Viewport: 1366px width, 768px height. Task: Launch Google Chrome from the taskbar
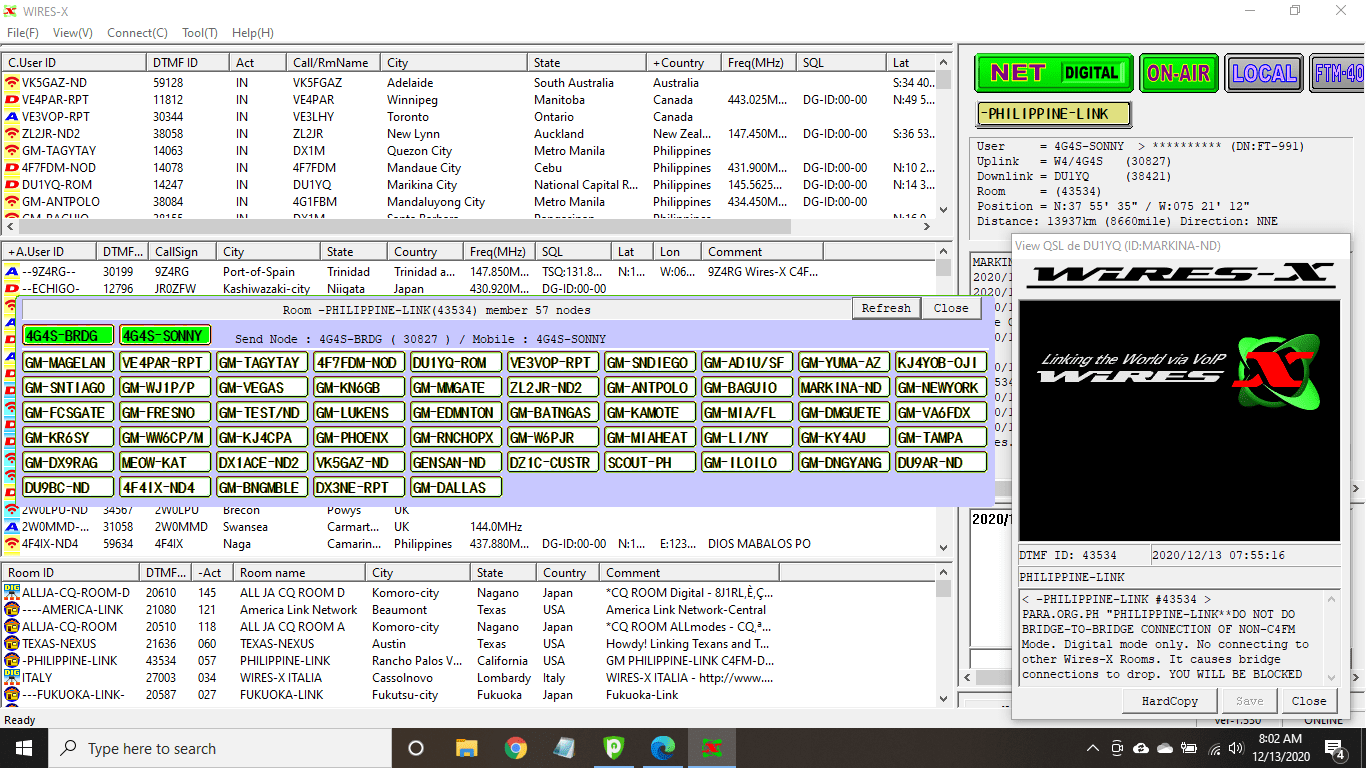click(516, 748)
